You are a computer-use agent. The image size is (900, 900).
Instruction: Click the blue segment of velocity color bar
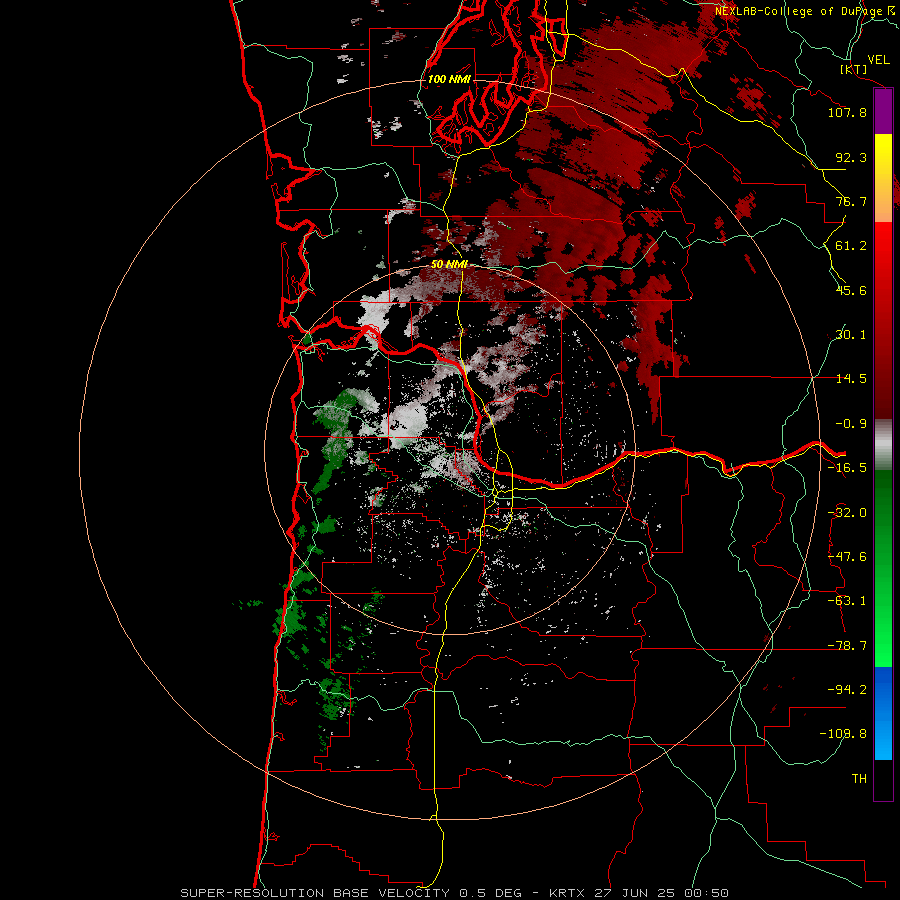[883, 713]
